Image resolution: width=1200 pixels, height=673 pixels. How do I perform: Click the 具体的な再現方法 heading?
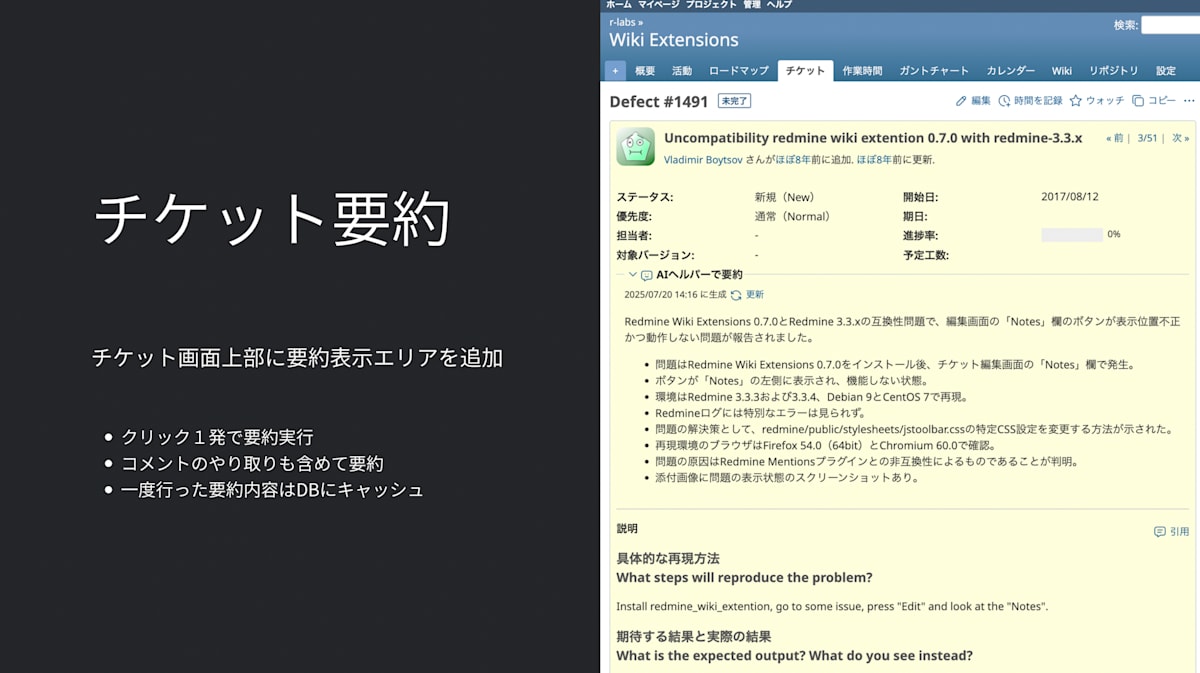coord(668,558)
